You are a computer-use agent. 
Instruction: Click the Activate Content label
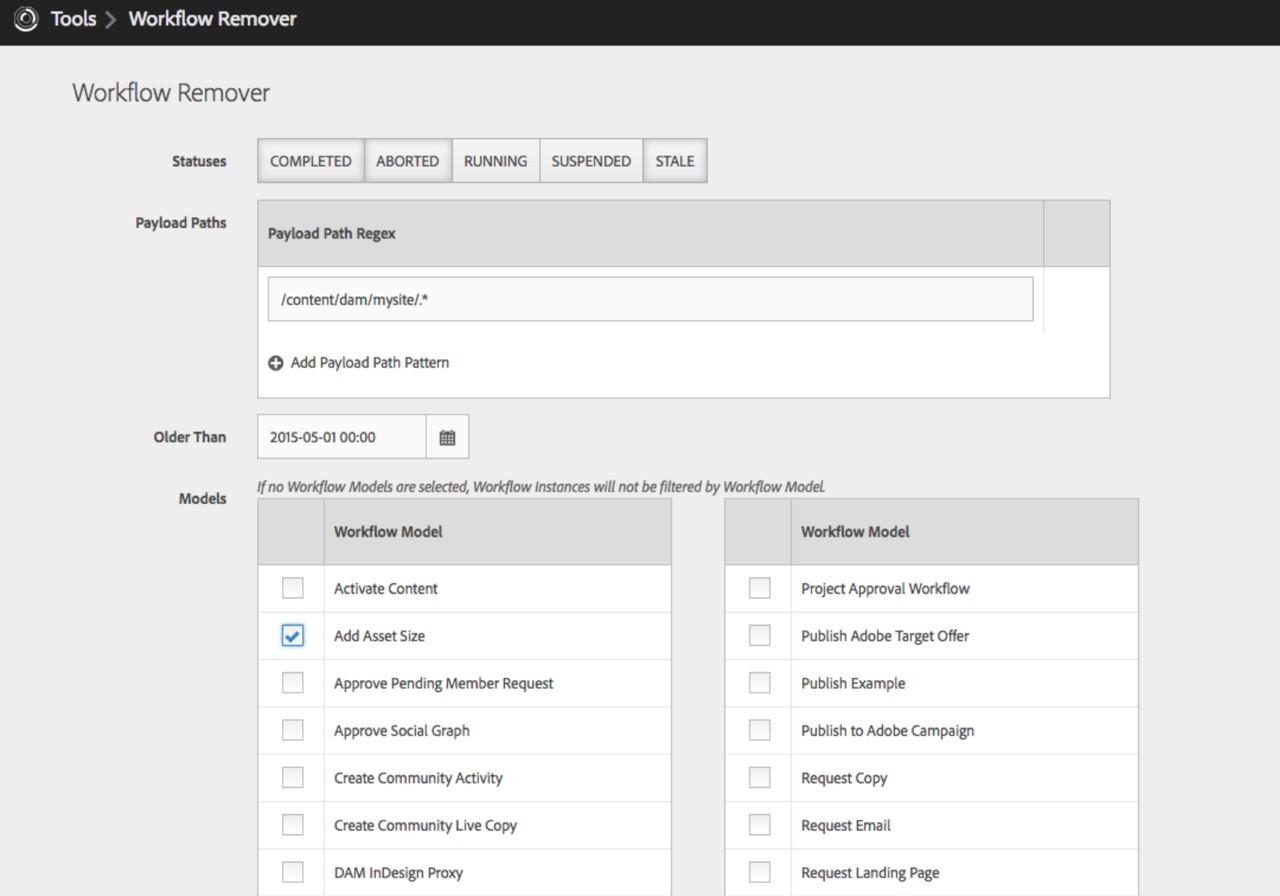point(386,588)
